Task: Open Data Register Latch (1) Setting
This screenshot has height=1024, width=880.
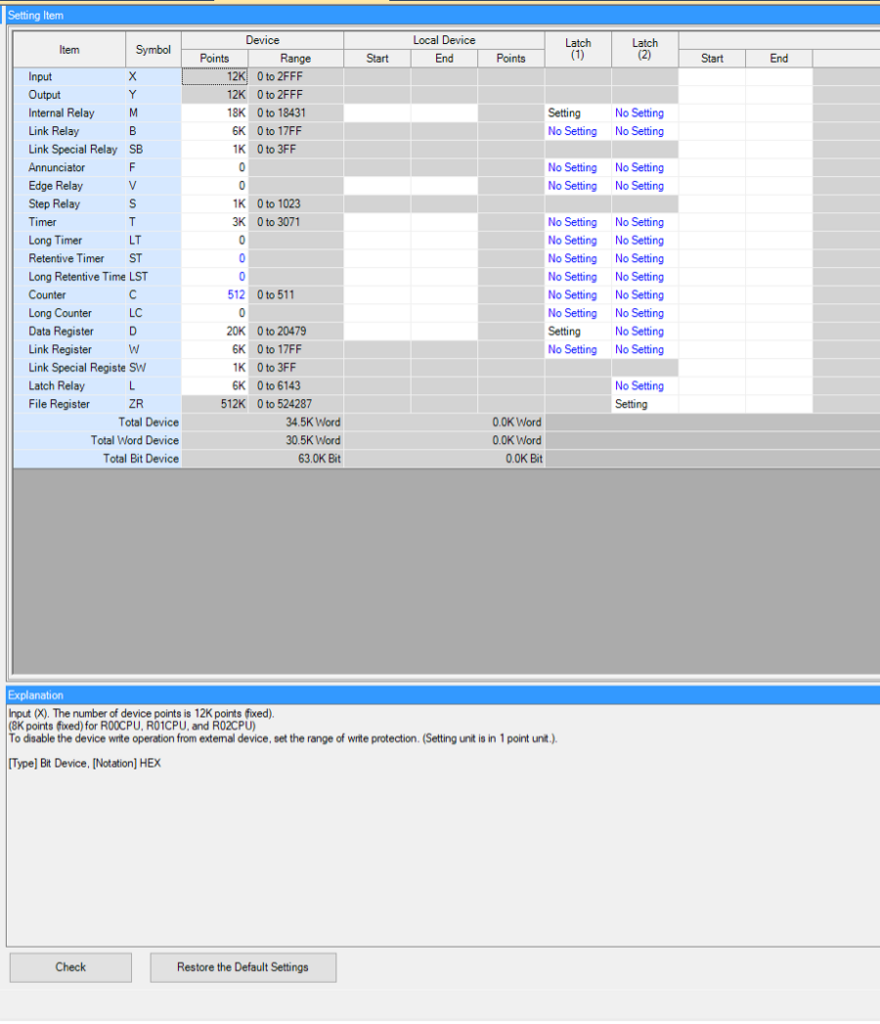Action: (564, 331)
